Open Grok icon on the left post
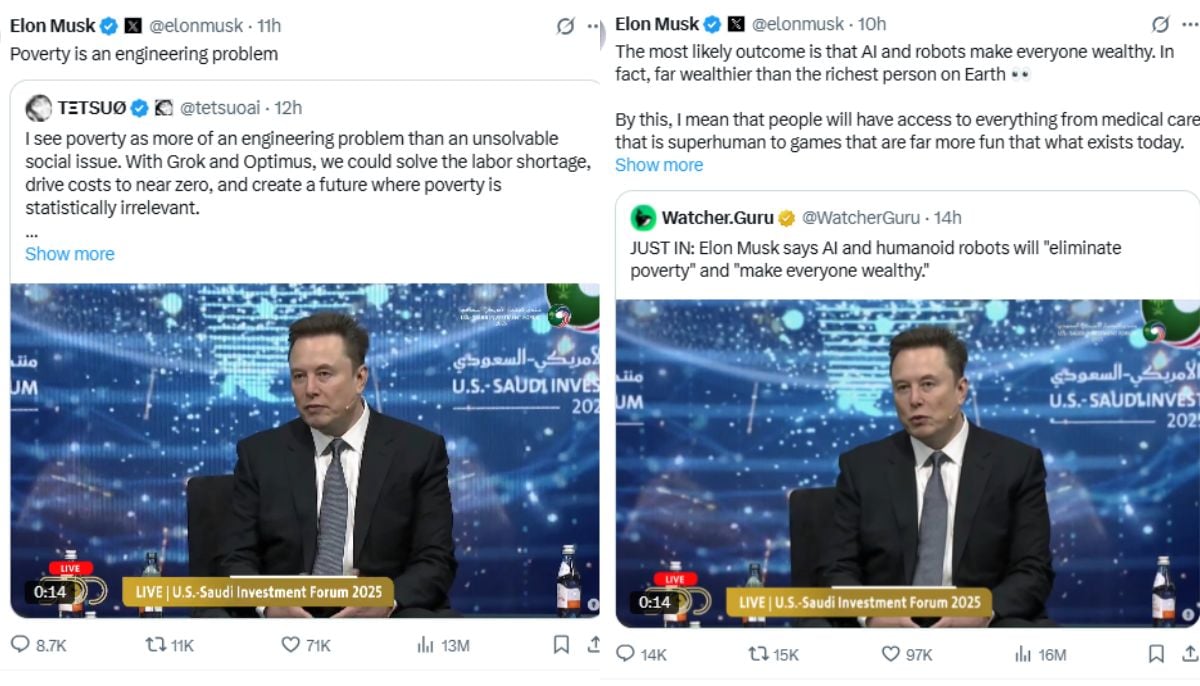The height and width of the screenshot is (686, 1200). tap(565, 26)
